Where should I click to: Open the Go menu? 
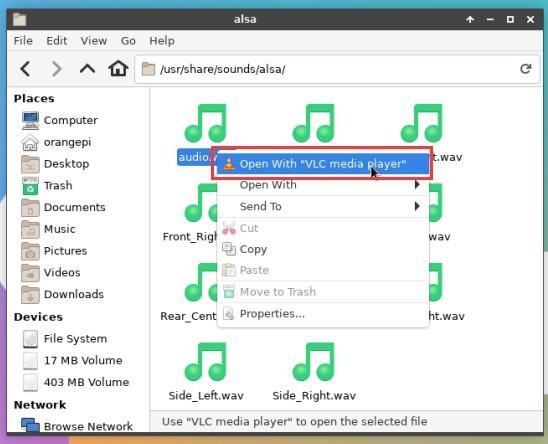[x=128, y=41]
